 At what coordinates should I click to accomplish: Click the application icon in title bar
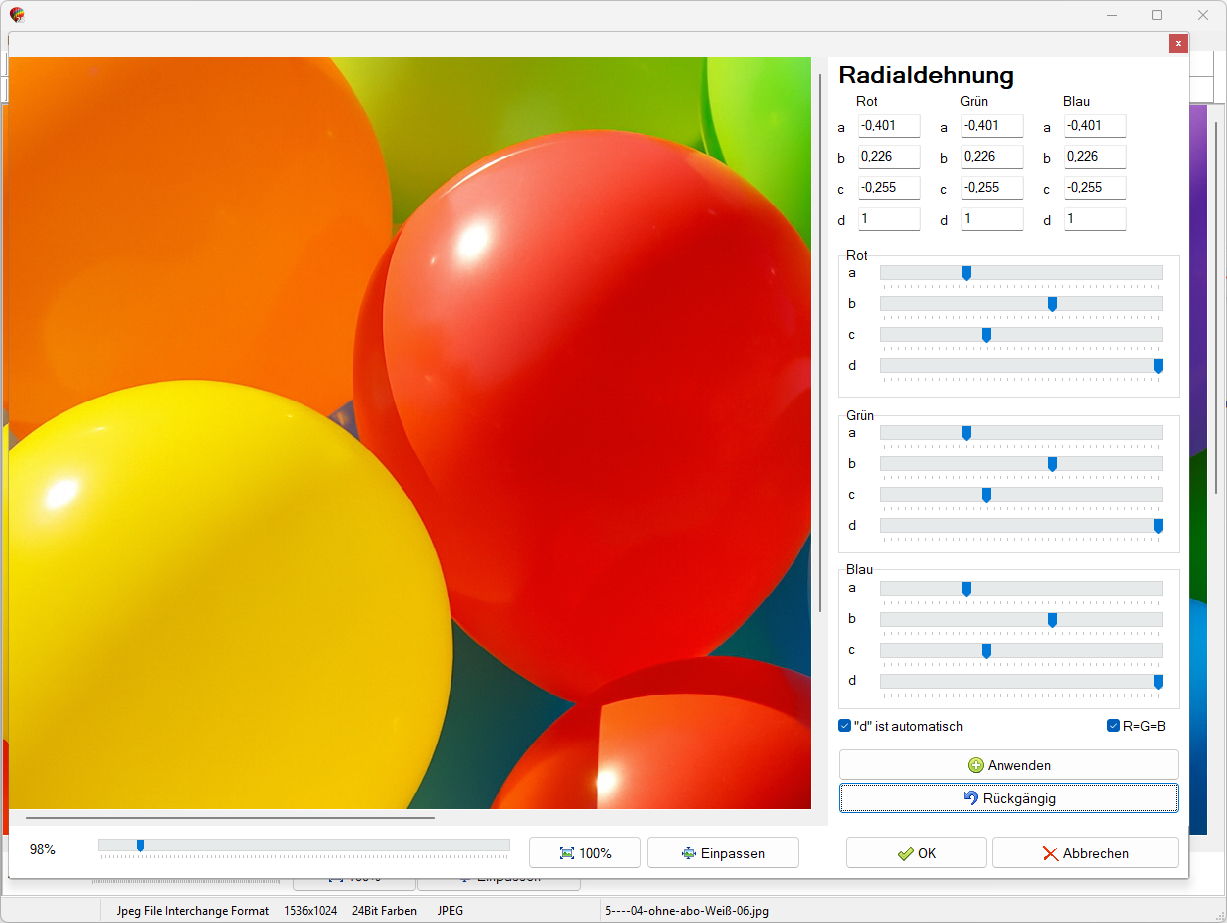pyautogui.click(x=17, y=15)
